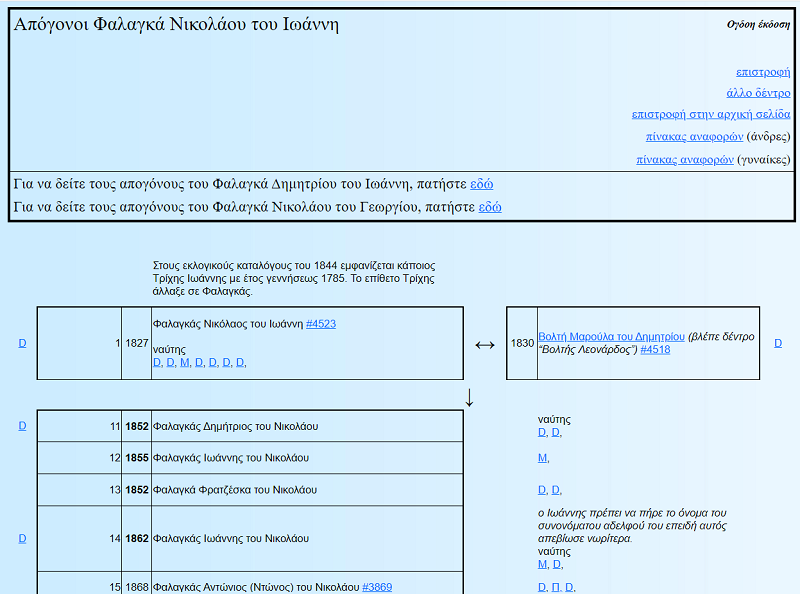Click the M link under Φαλαγκάς Νικόλαος ναύτης
Viewport: 800px width, 594px height.
pos(184,362)
